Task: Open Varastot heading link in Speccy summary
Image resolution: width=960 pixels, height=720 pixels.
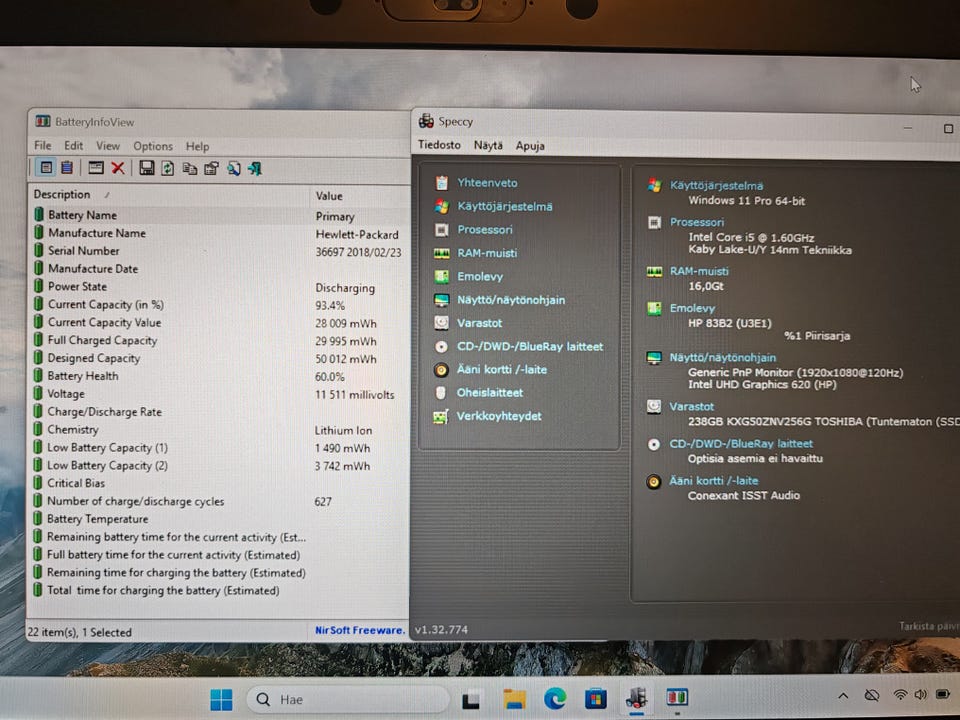Action: click(x=691, y=406)
